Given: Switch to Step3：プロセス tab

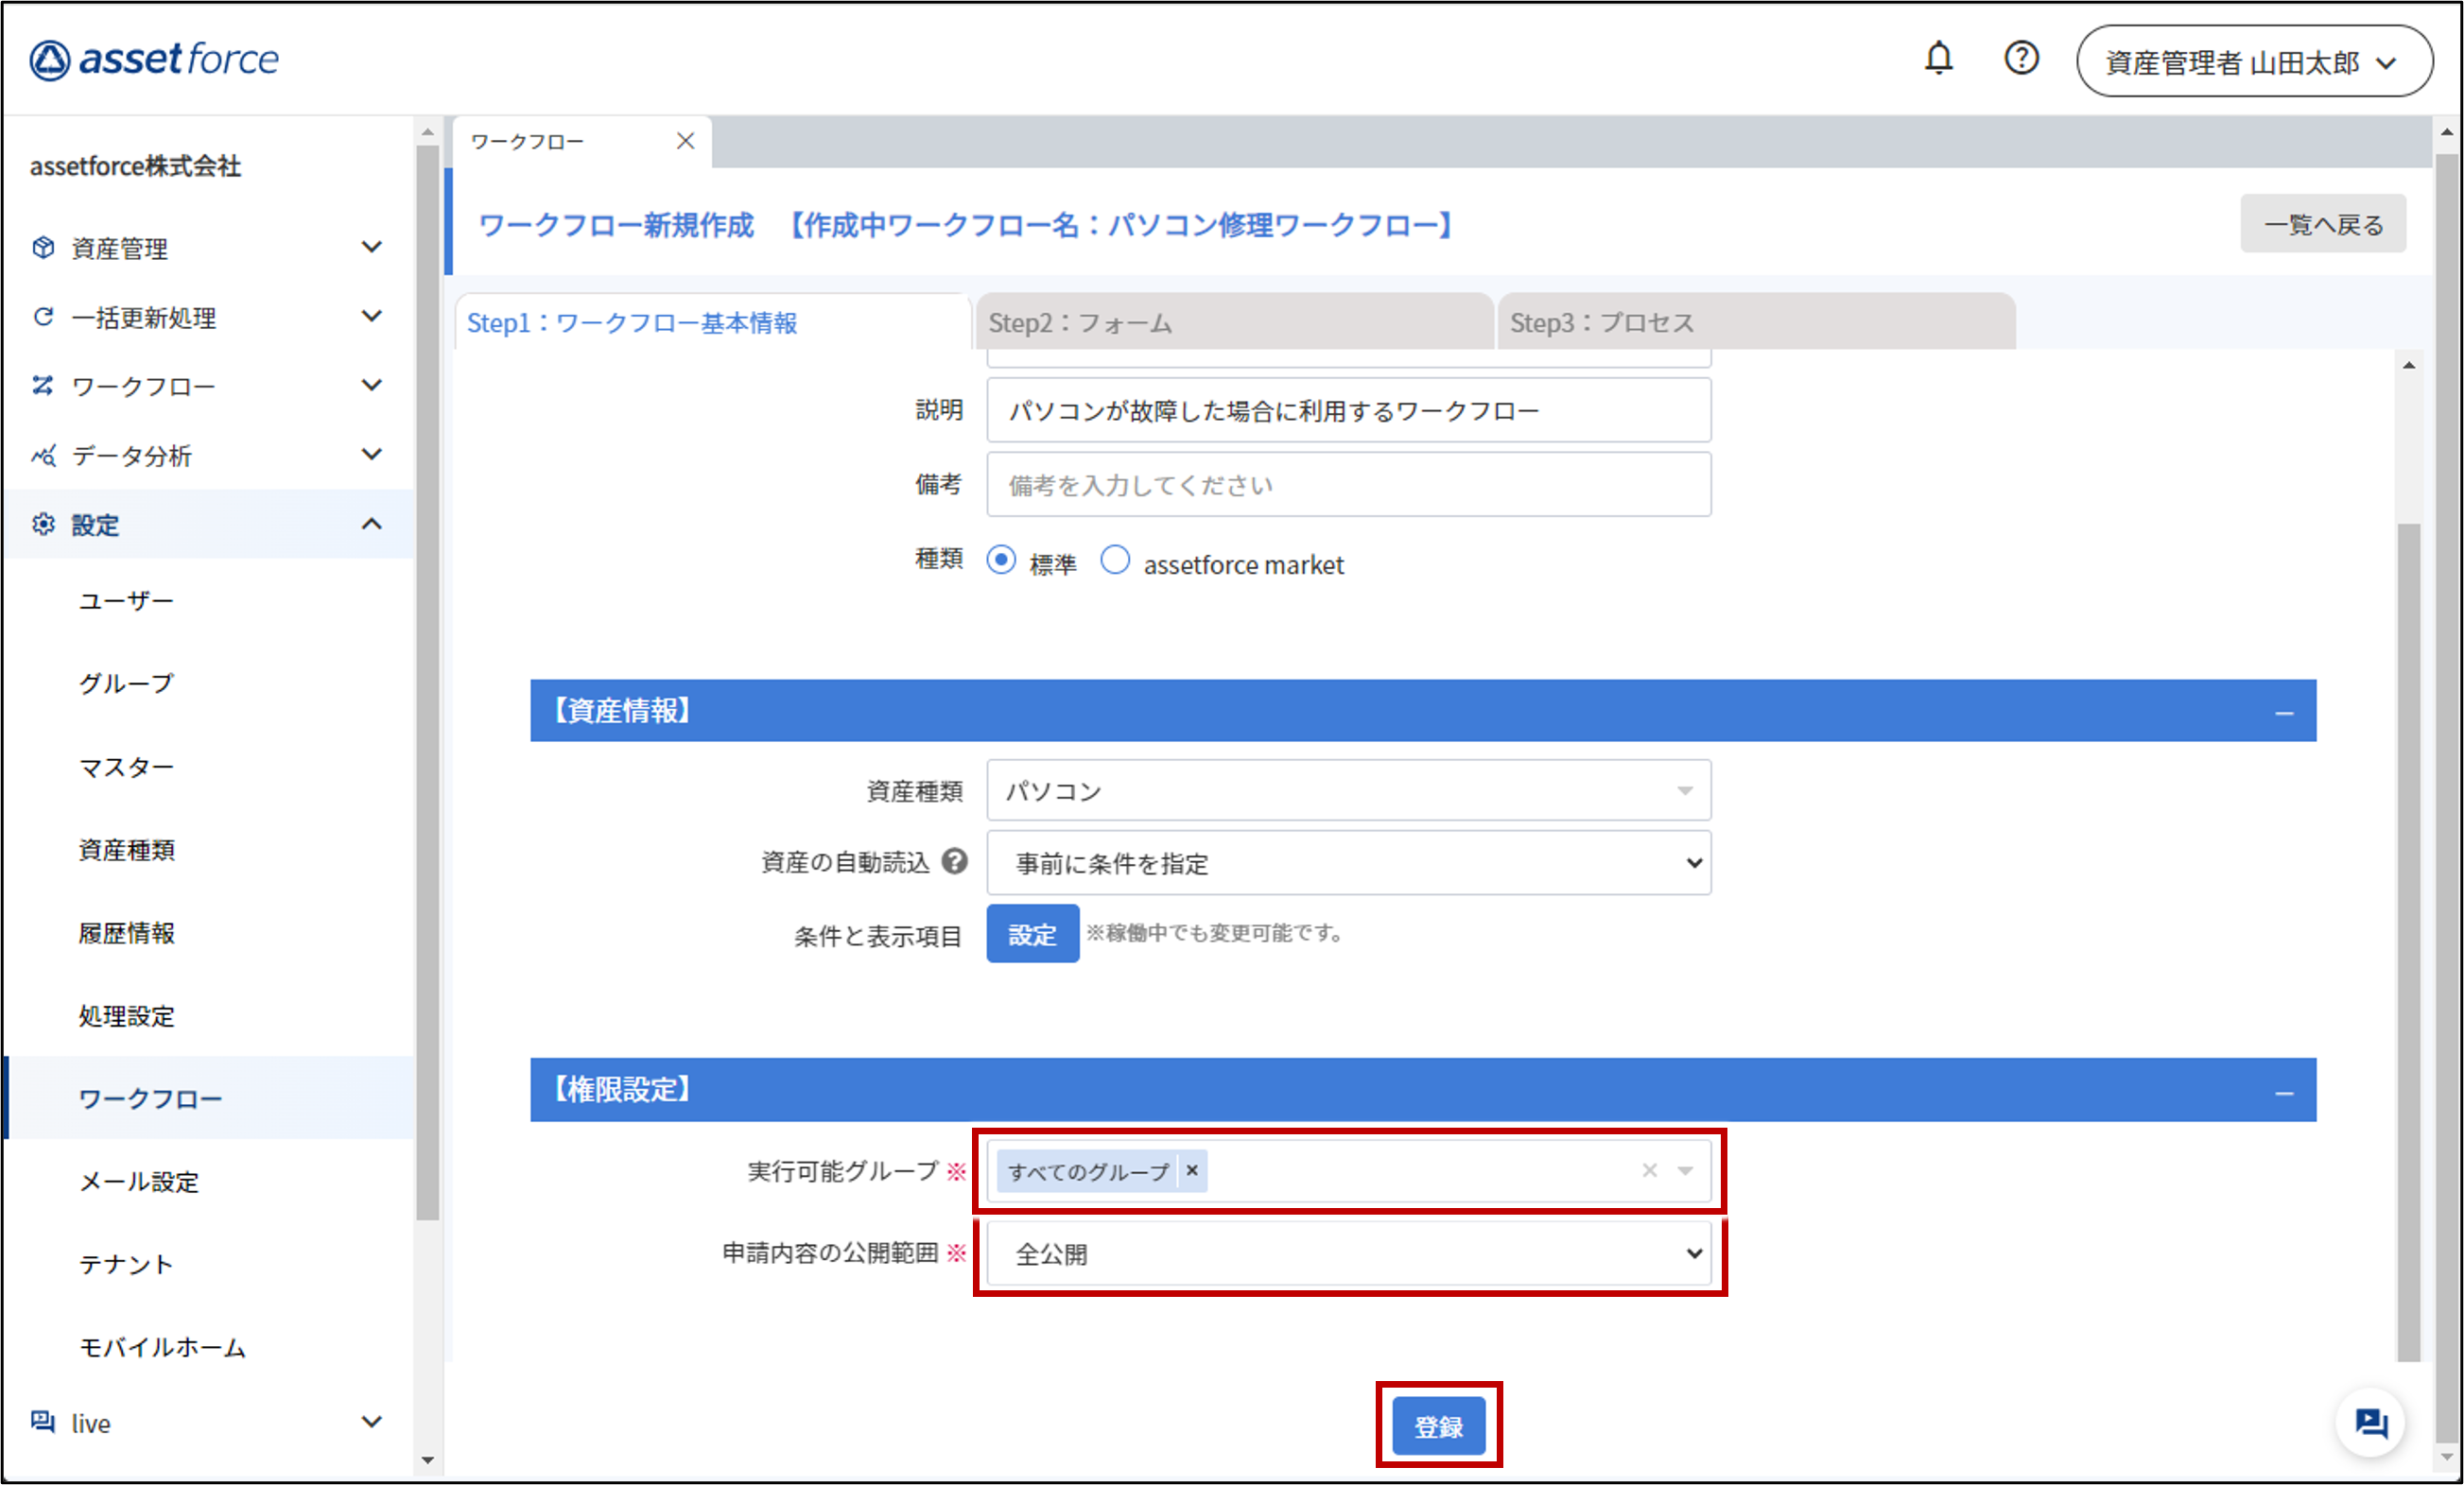Looking at the screenshot, I should point(1756,322).
